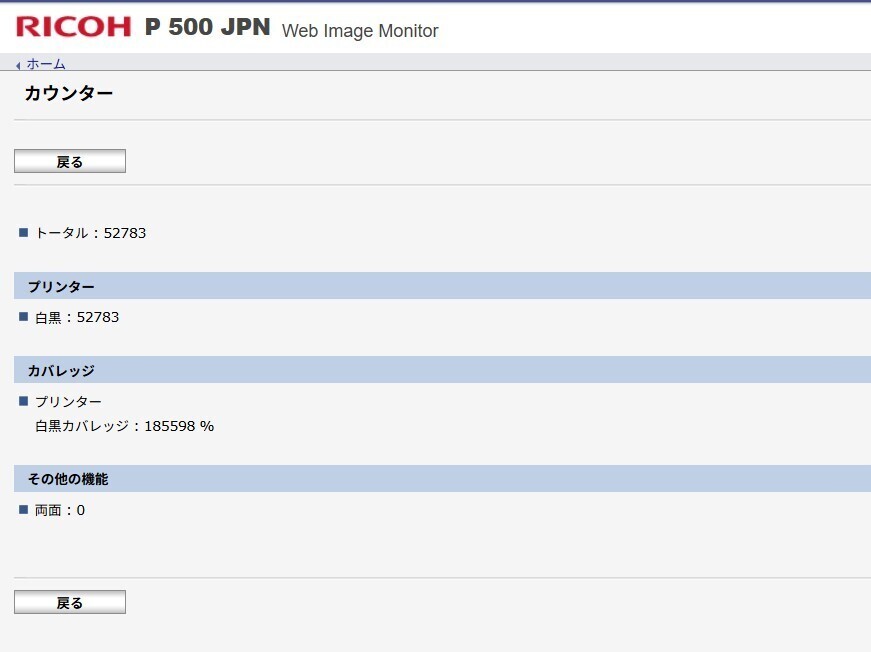This screenshot has height=652, width=871.
Task: Click the トータル：52783 counter value
Action: tap(91, 233)
